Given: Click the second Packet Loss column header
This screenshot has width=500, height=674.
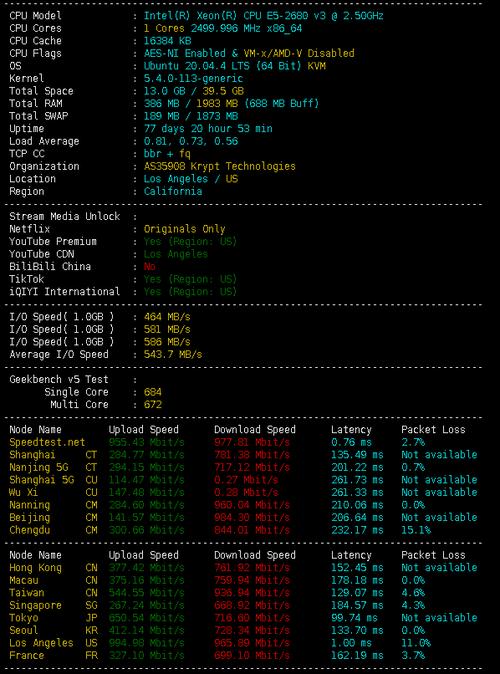Looking at the screenshot, I should 433,555.
